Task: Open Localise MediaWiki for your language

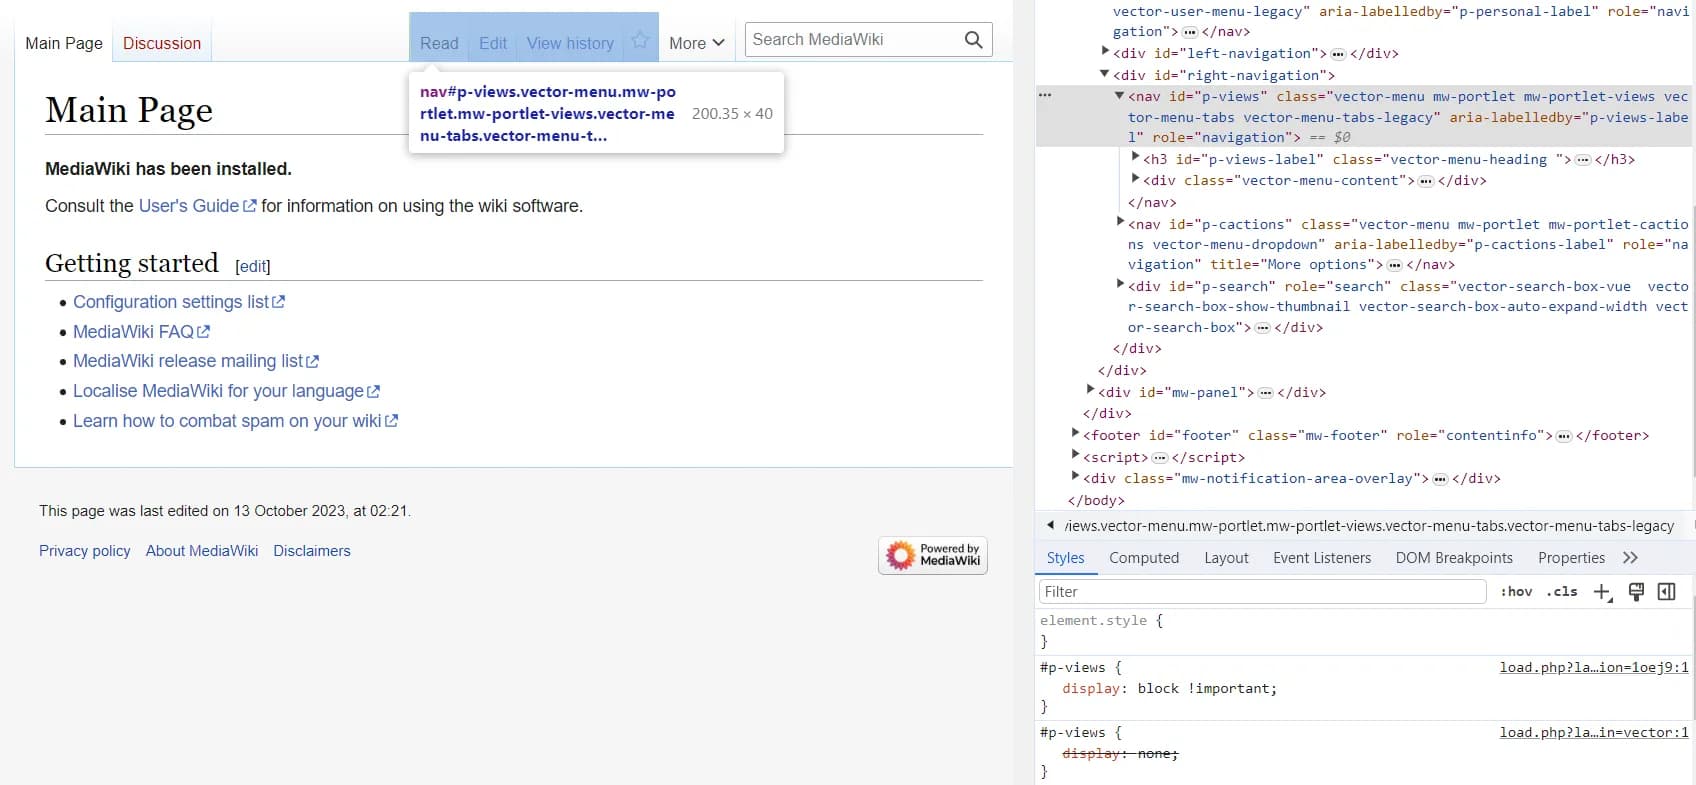Action: (x=226, y=391)
